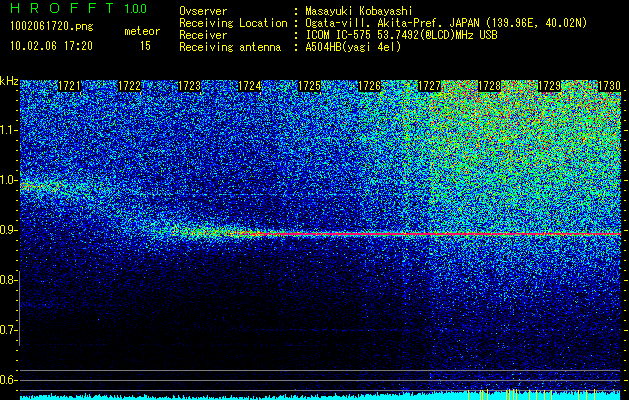Click the HROFFT title text

tap(61, 8)
